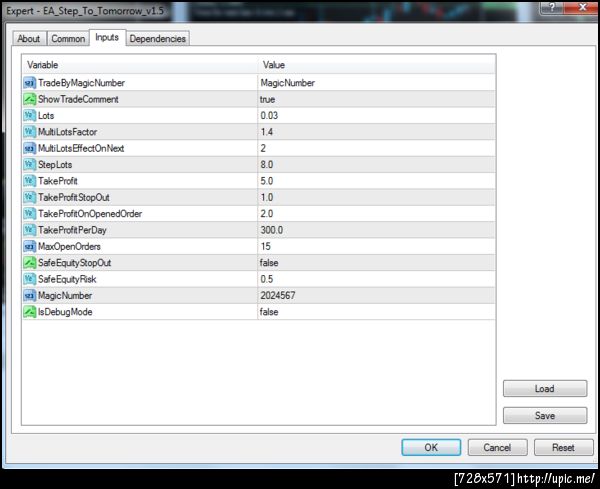This screenshot has width=600, height=489.
Task: Select the StepLots variable name
Action: click(x=55, y=165)
